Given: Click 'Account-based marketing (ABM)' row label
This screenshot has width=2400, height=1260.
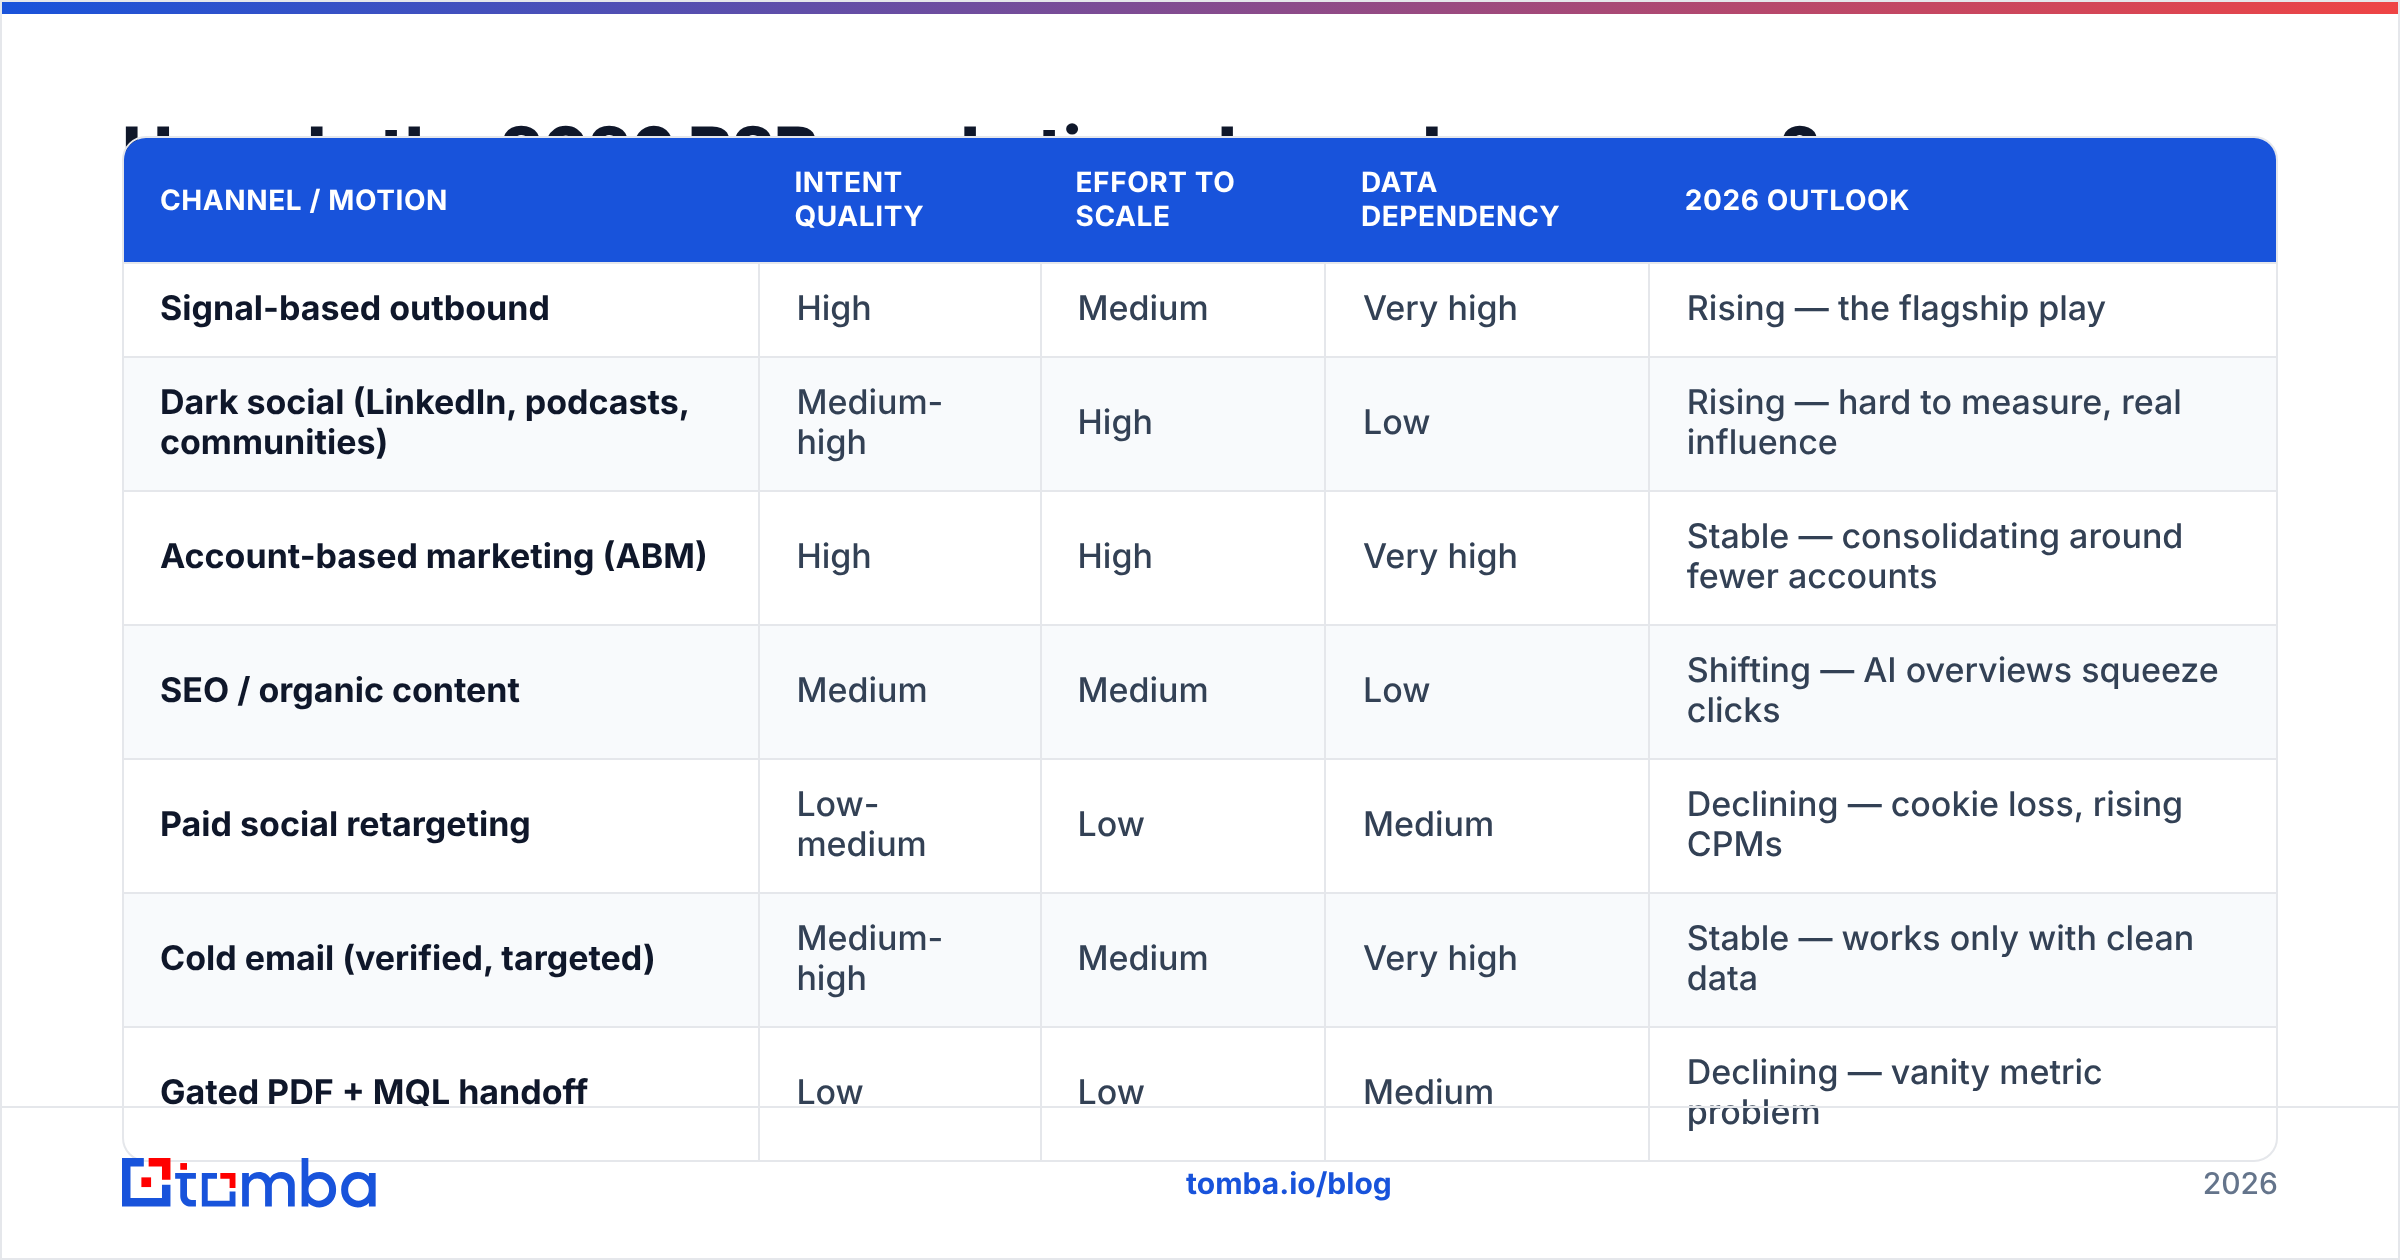Looking at the screenshot, I should (x=434, y=556).
